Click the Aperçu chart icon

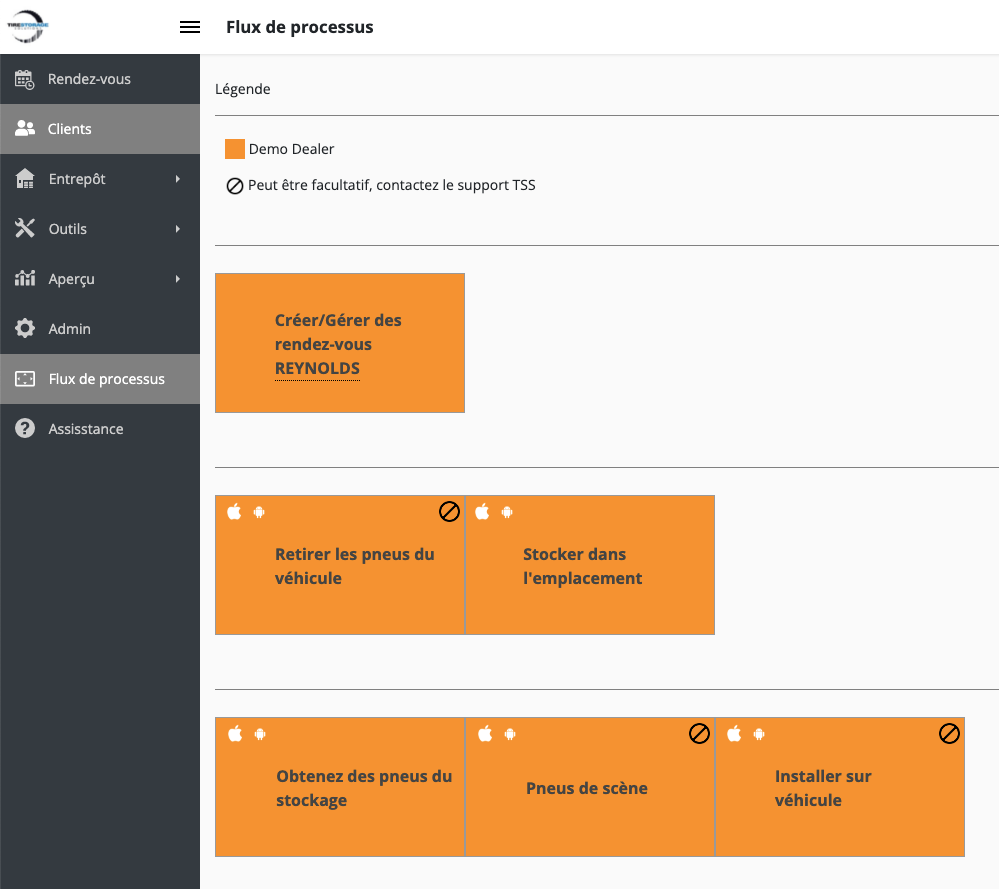25,278
